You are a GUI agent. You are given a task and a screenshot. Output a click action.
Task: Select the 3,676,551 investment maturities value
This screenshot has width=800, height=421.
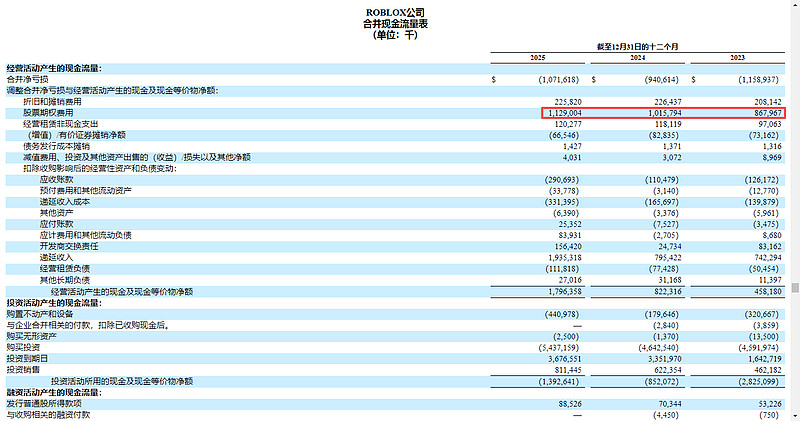565,359
